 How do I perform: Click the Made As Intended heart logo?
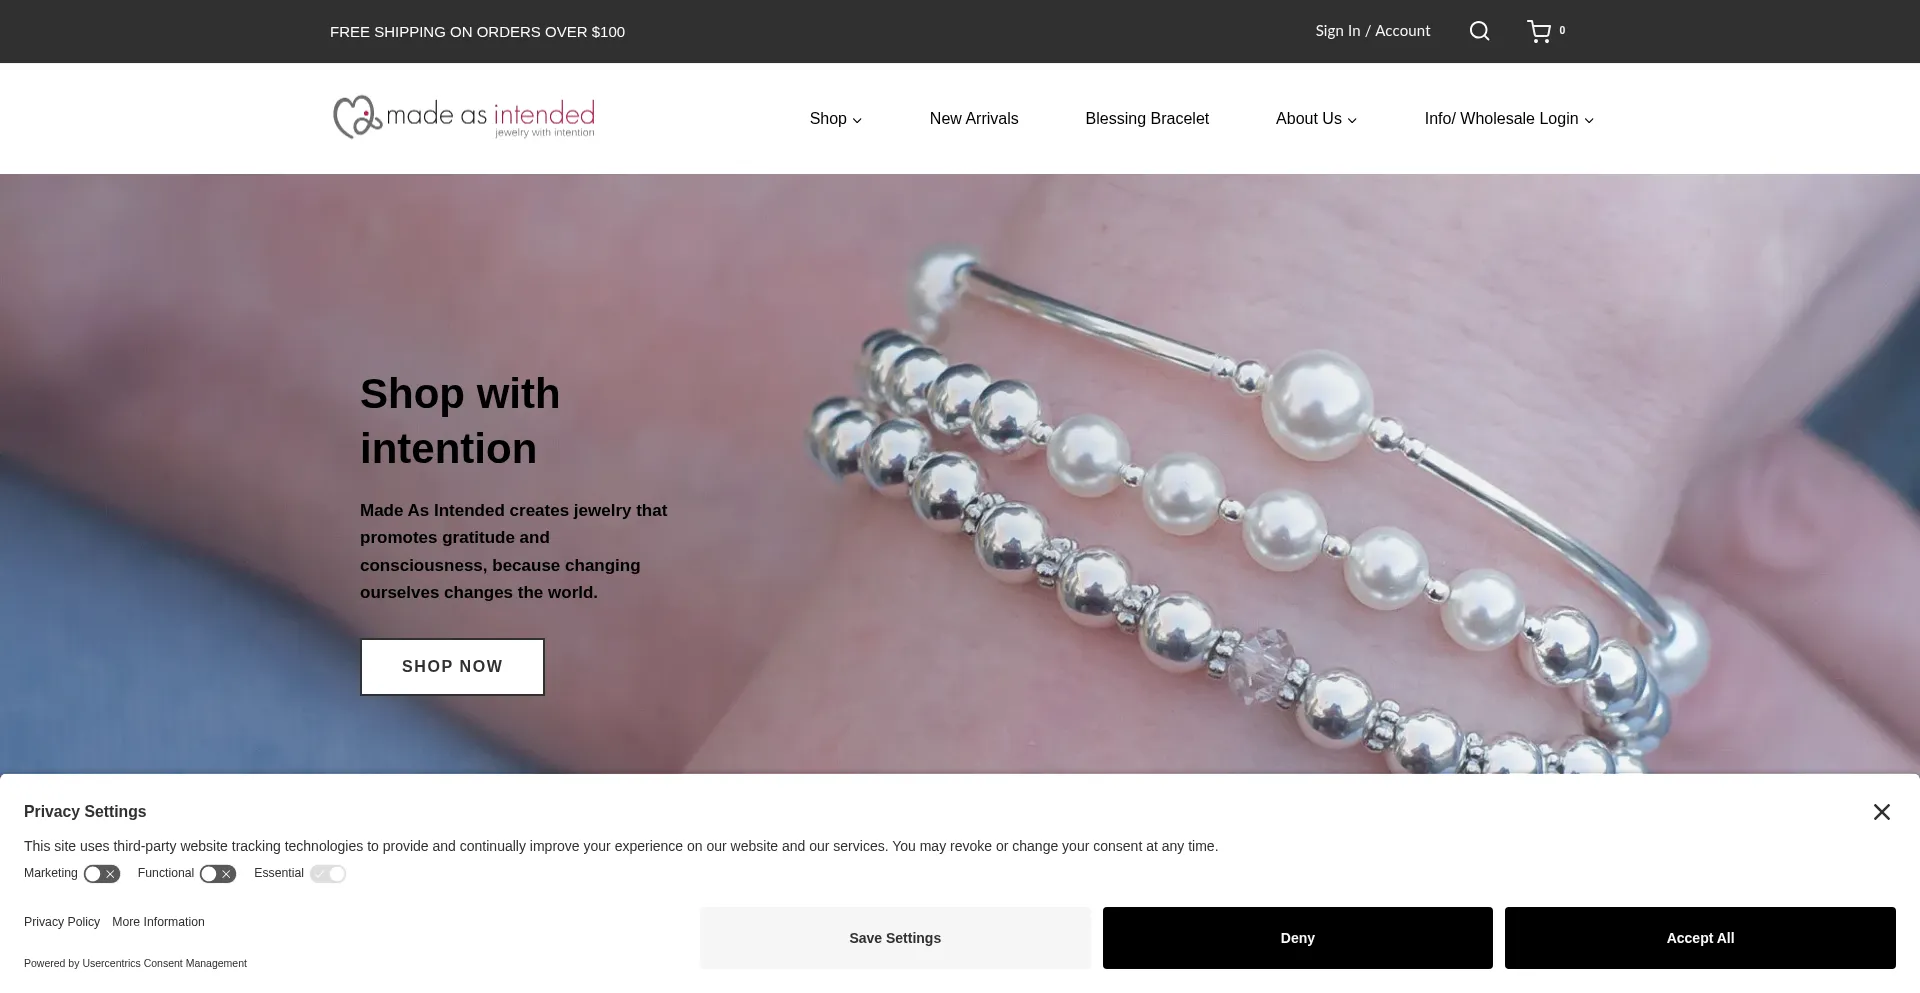[x=464, y=118]
